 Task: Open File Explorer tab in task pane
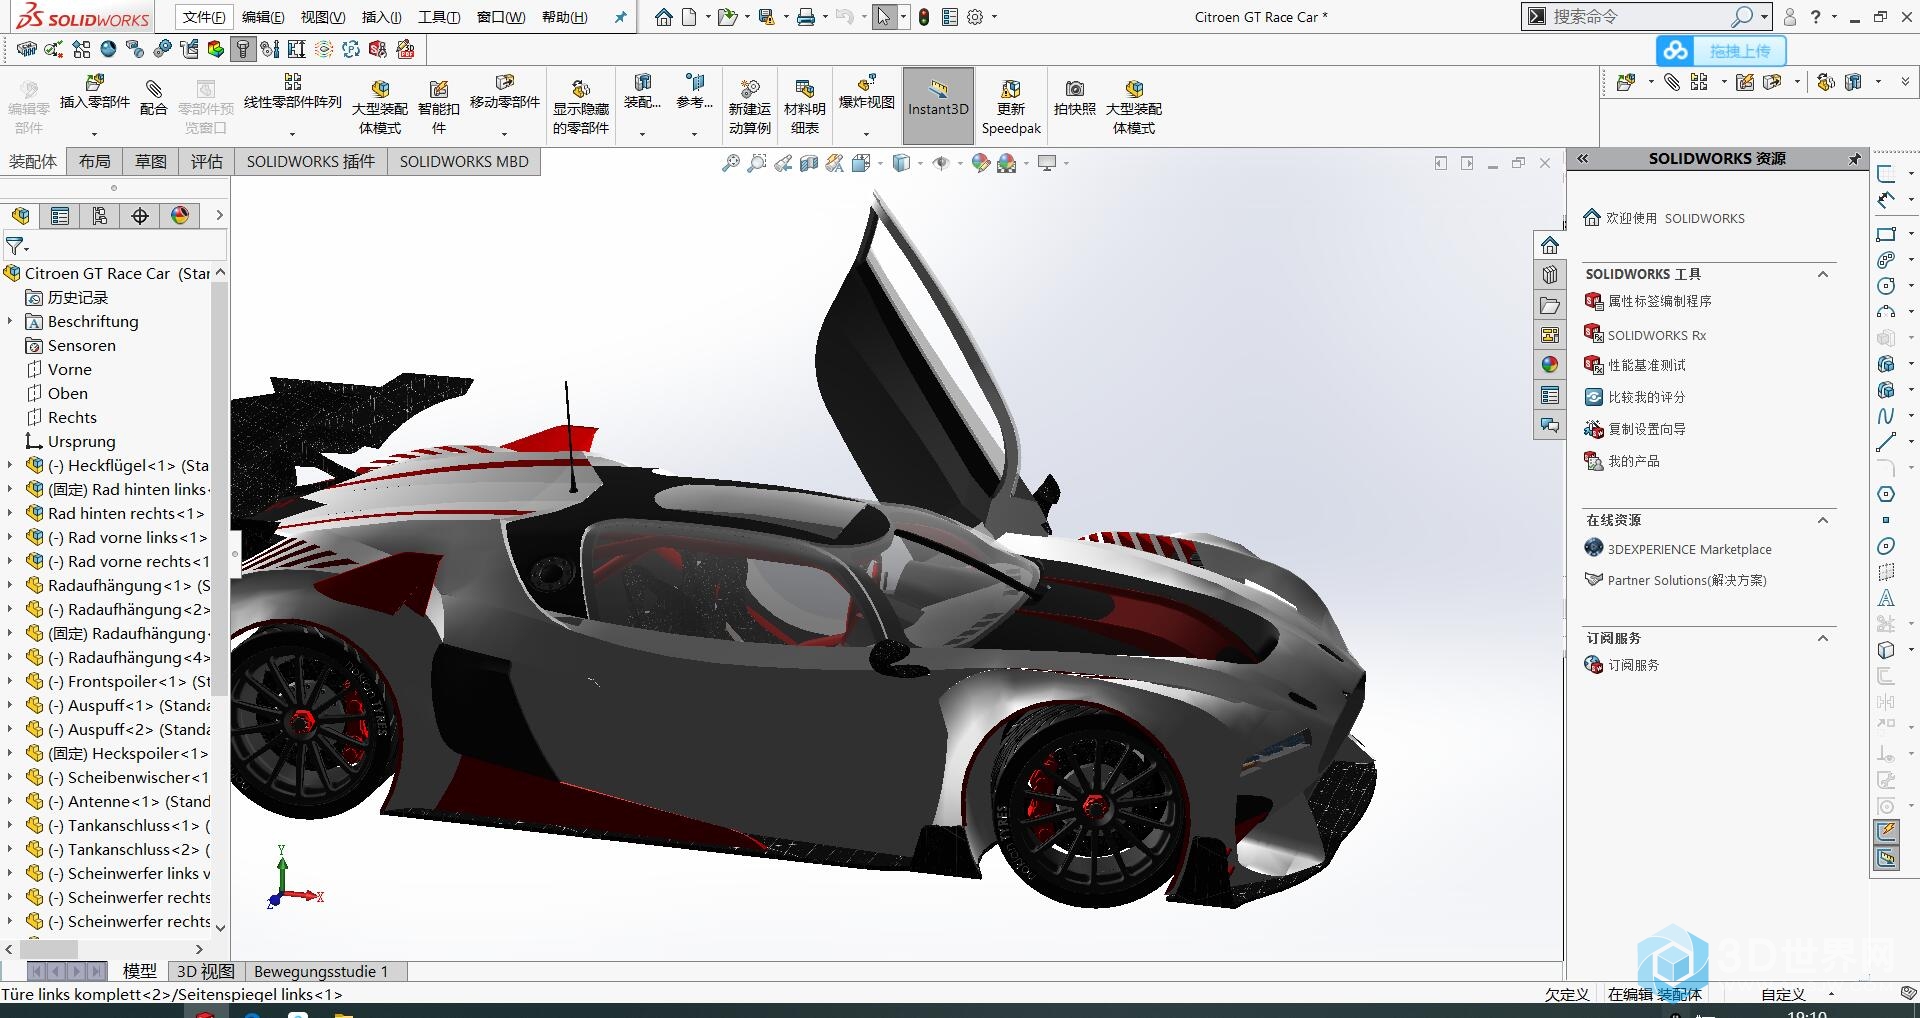click(x=1549, y=305)
